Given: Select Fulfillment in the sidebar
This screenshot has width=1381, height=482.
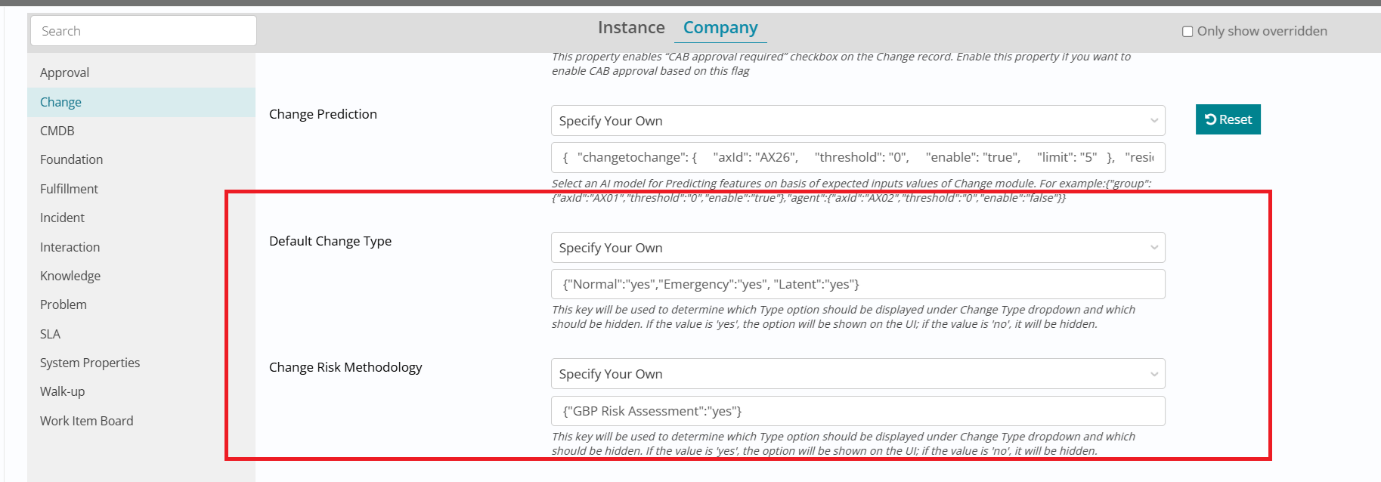Looking at the screenshot, I should point(69,189).
